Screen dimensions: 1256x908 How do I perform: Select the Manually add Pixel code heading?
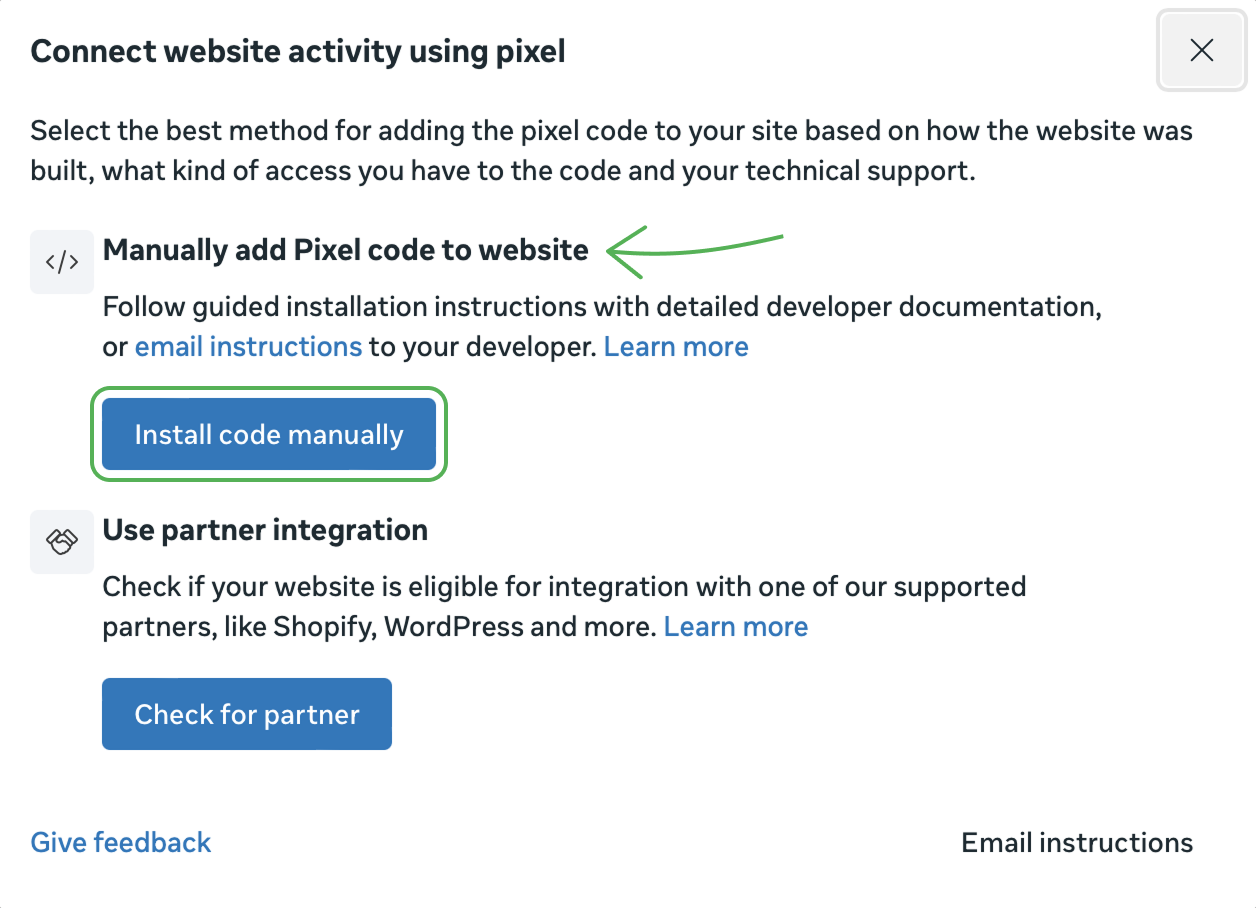(345, 250)
